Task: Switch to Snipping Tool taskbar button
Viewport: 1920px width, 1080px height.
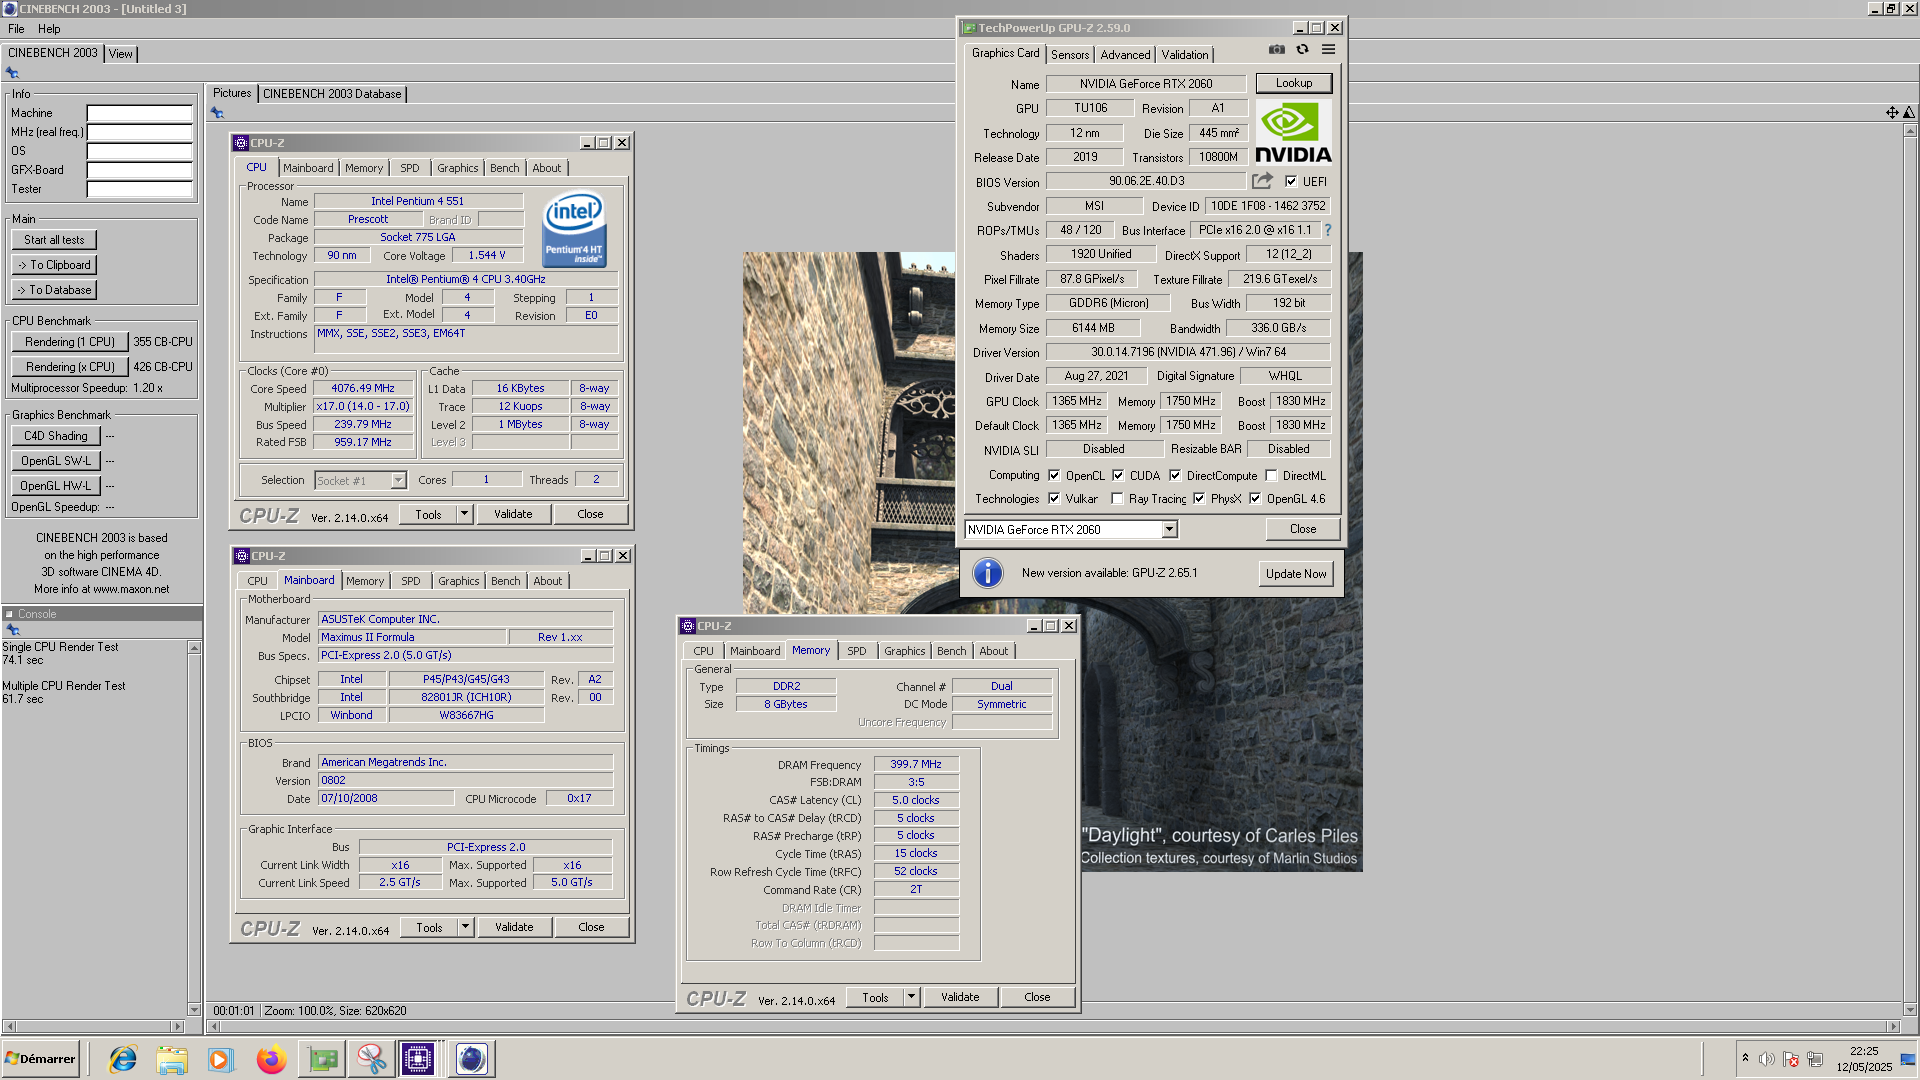Action: [x=371, y=1059]
